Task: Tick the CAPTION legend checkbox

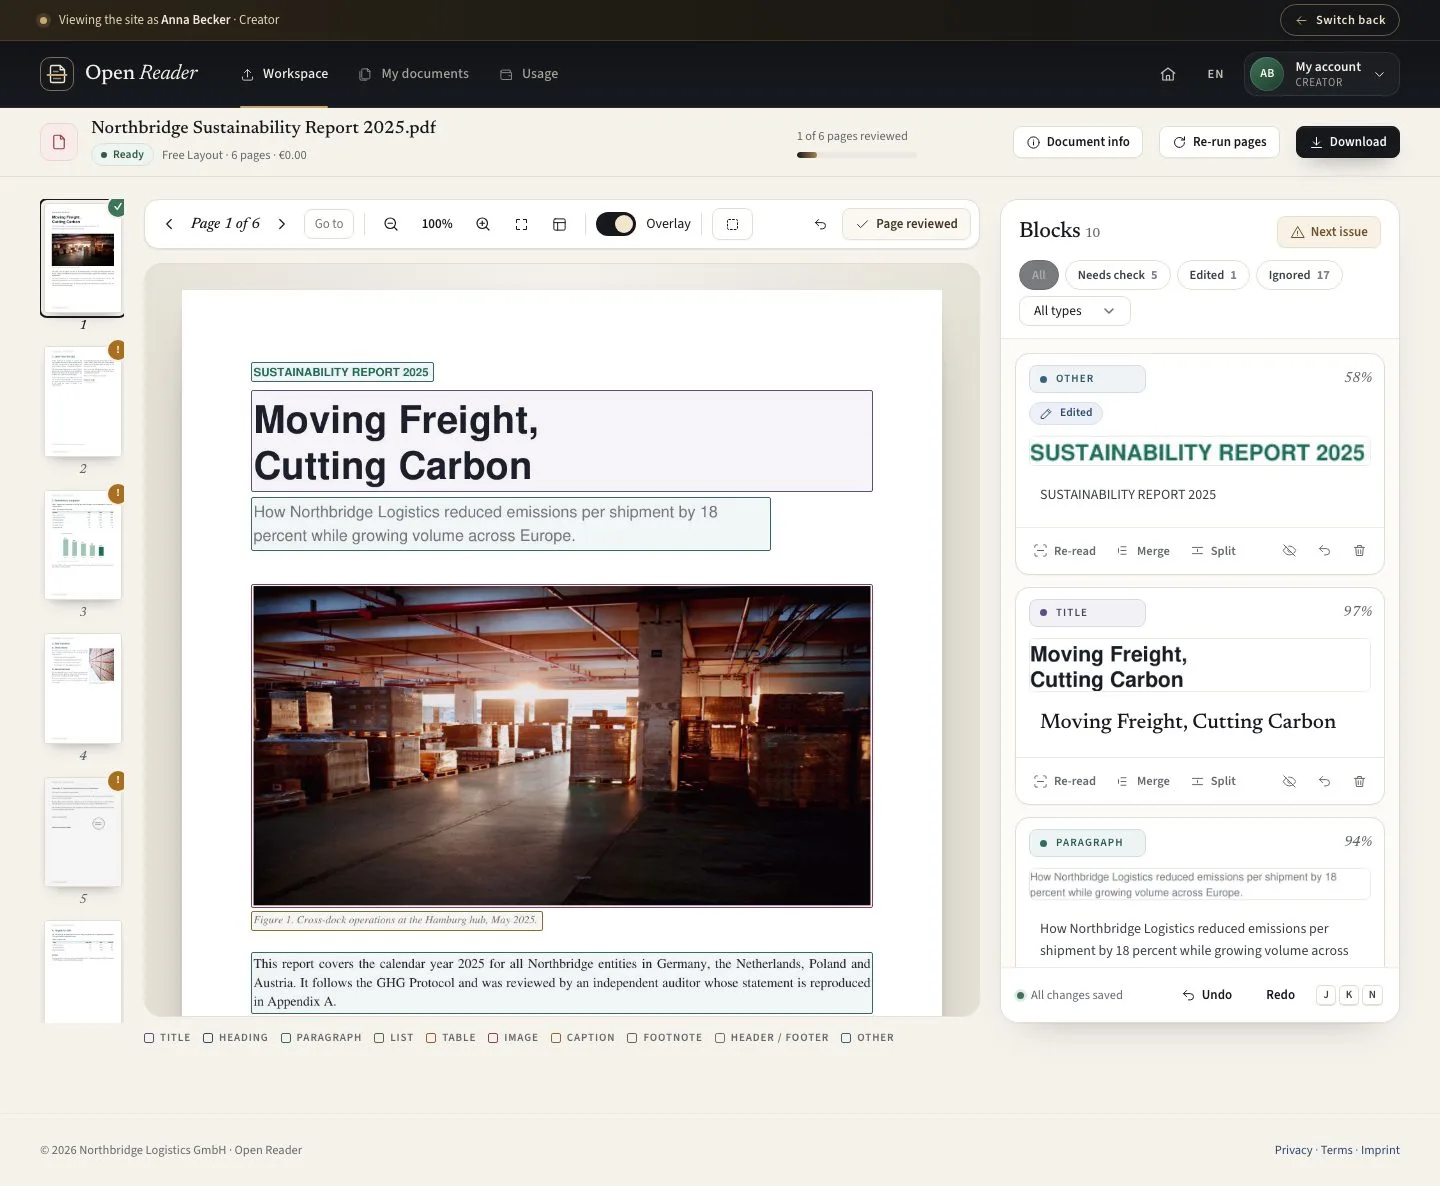Action: 556,1038
